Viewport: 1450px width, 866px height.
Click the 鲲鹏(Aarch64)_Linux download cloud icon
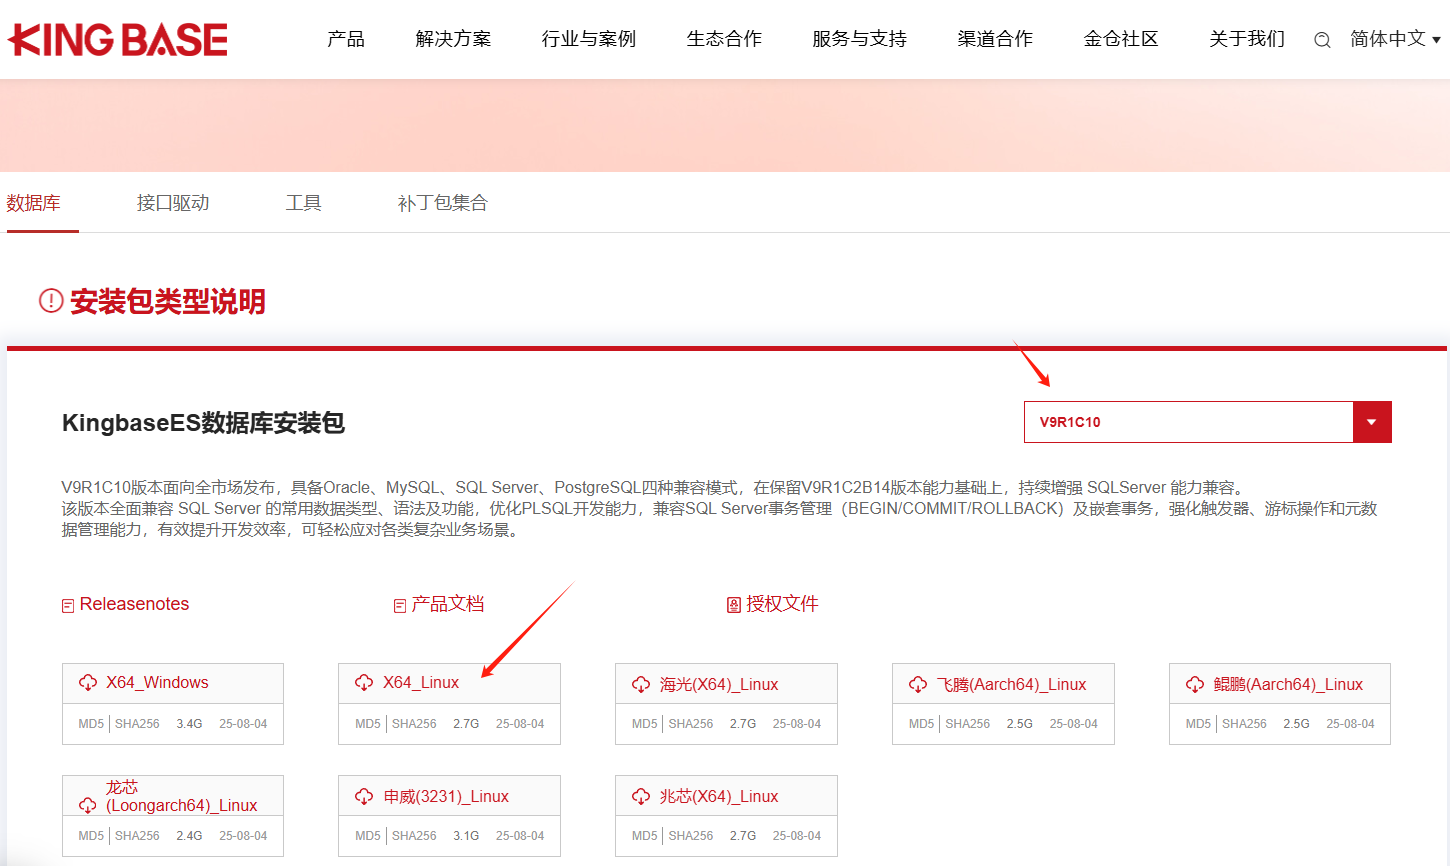(1195, 685)
